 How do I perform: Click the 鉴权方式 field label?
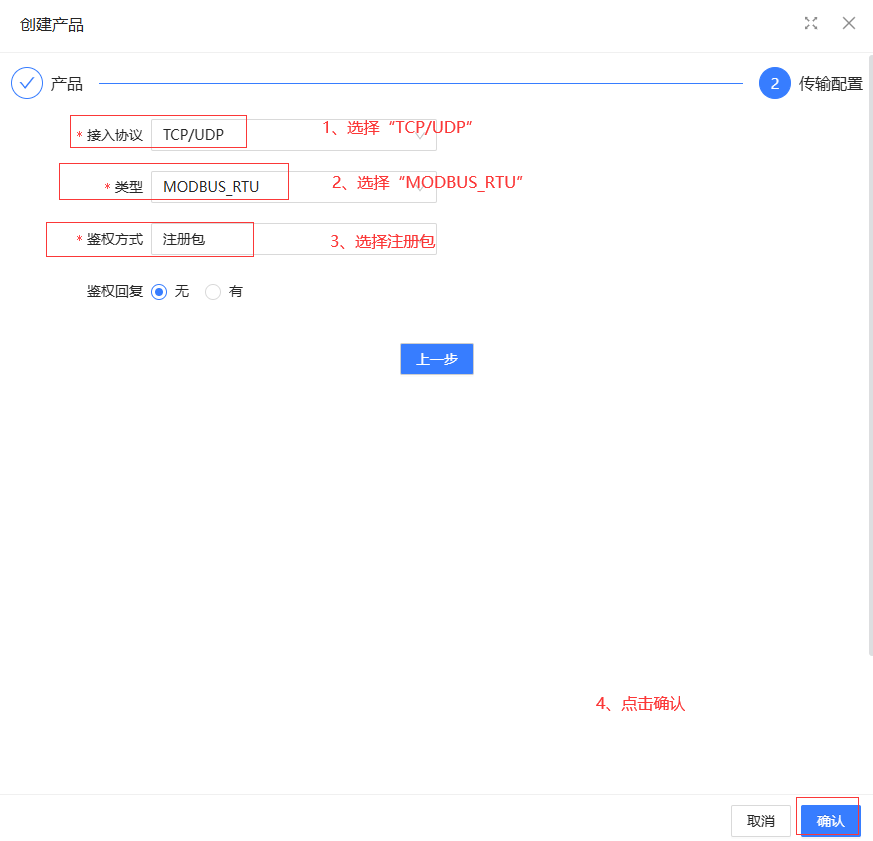114,239
